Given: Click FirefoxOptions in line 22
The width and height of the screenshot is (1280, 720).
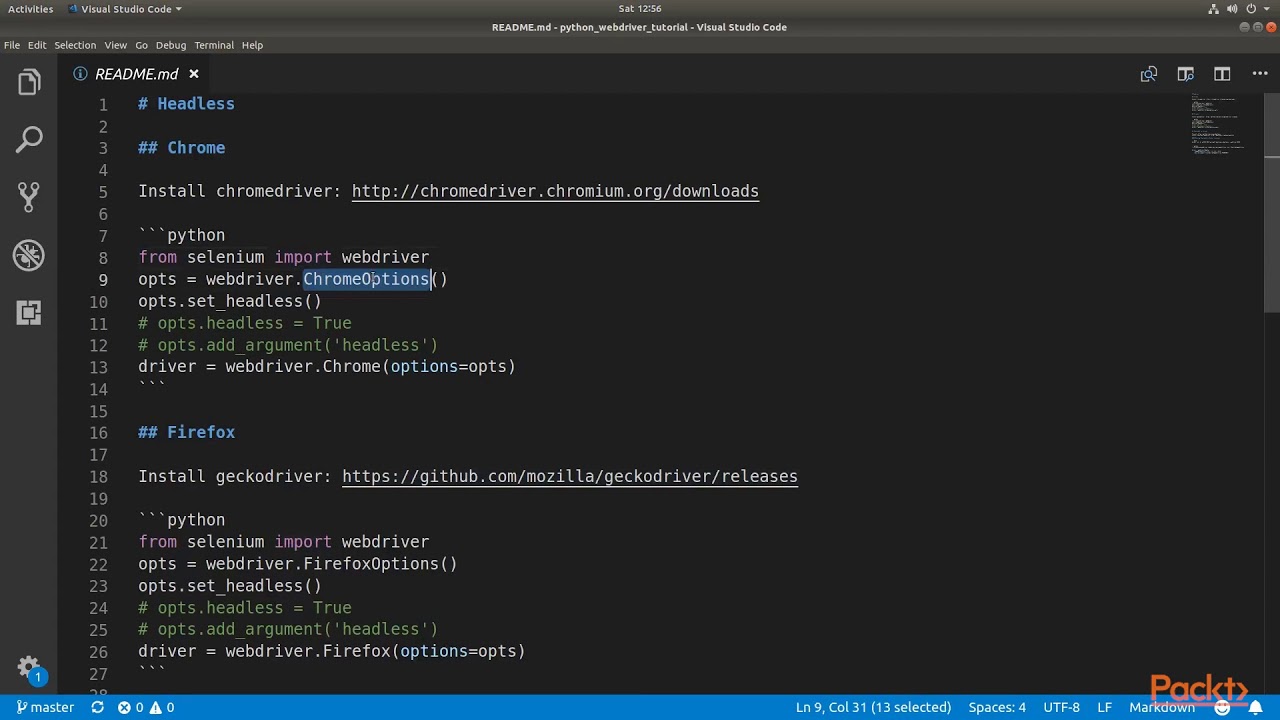Looking at the screenshot, I should [x=371, y=564].
